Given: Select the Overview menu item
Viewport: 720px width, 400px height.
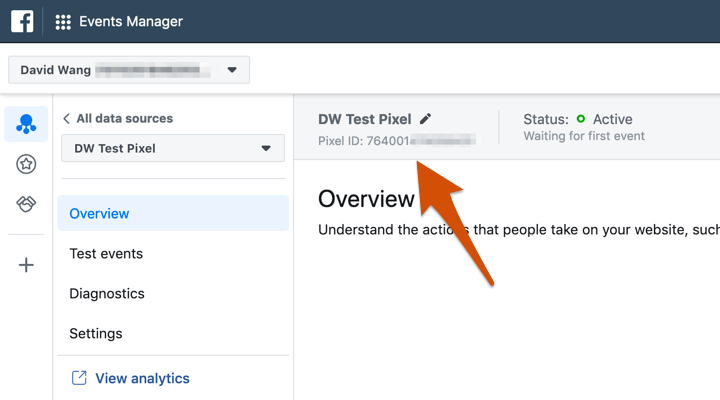Looking at the screenshot, I should coord(99,213).
